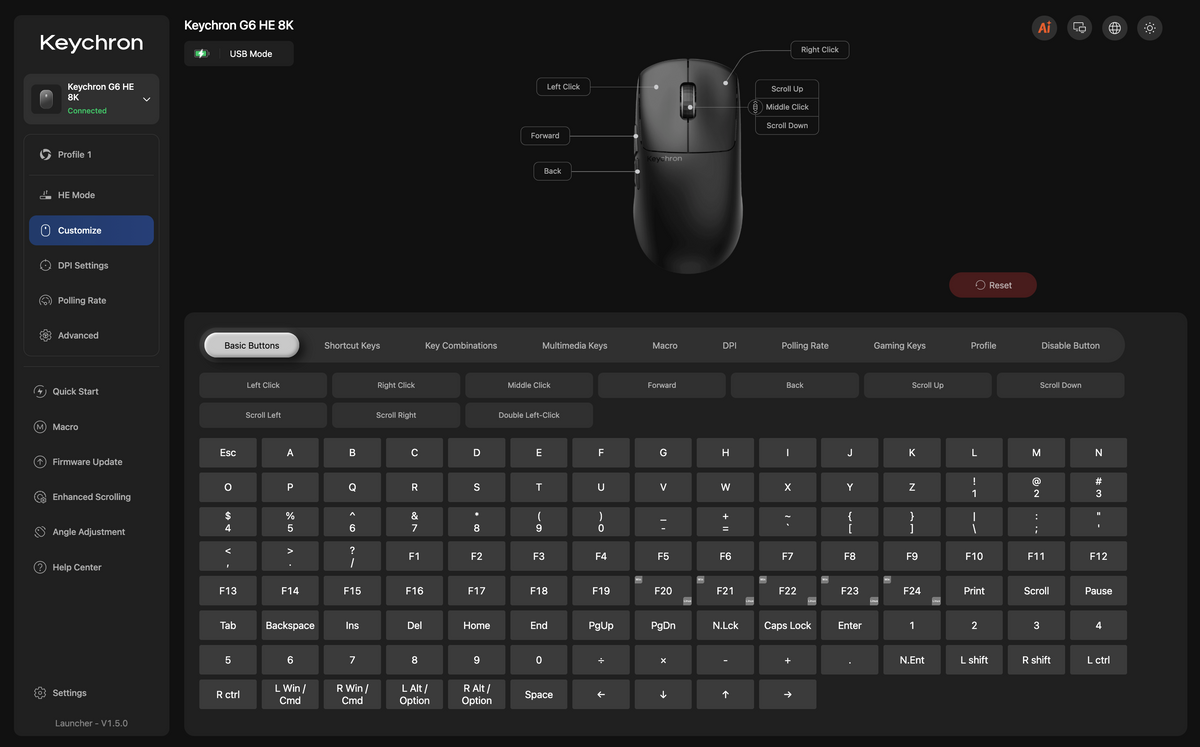Screen dimensions: 1200x747
Task: Choose the up arrow key
Action: tap(725, 695)
